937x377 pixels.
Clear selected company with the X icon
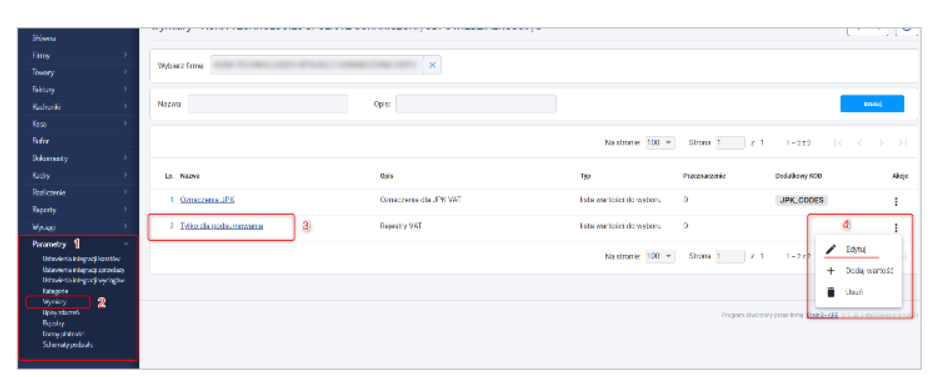click(433, 65)
